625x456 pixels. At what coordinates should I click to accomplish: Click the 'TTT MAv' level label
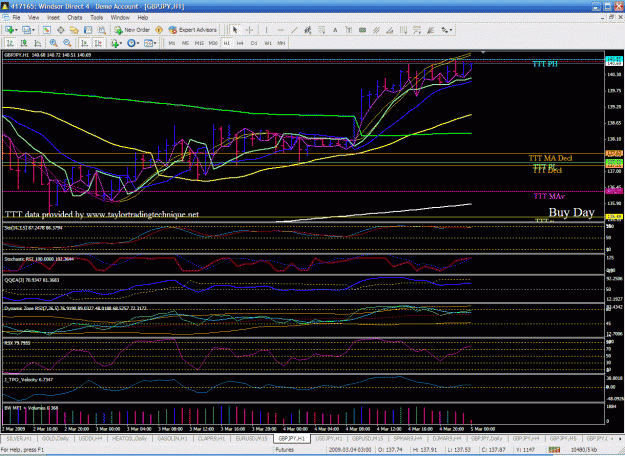tap(549, 196)
